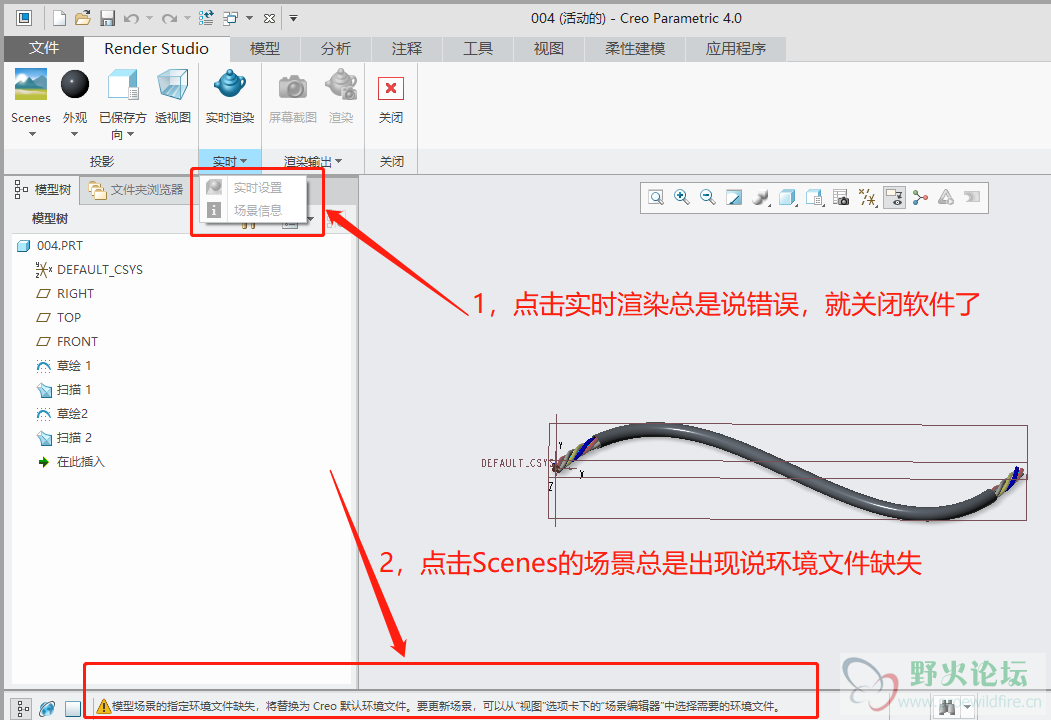Open the 外观 appearance sphere
The width and height of the screenshot is (1051, 720).
click(74, 84)
